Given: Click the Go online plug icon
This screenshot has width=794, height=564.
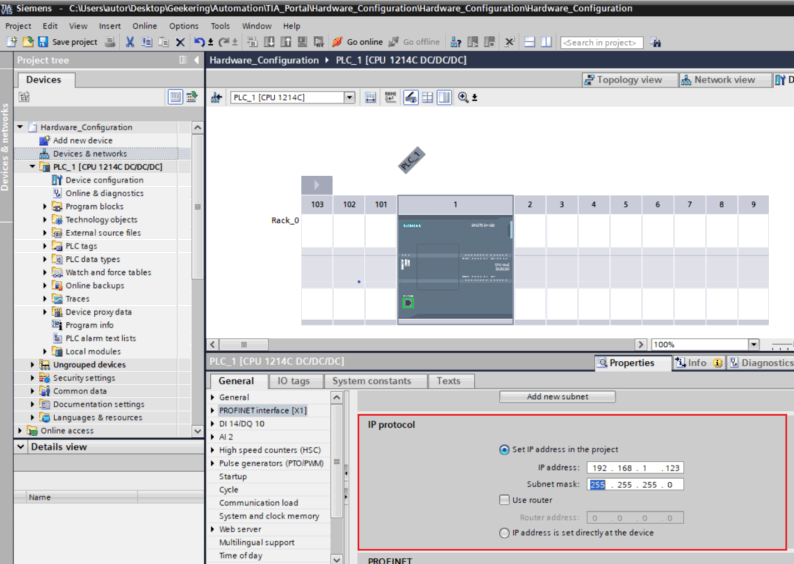Looking at the screenshot, I should [337, 42].
